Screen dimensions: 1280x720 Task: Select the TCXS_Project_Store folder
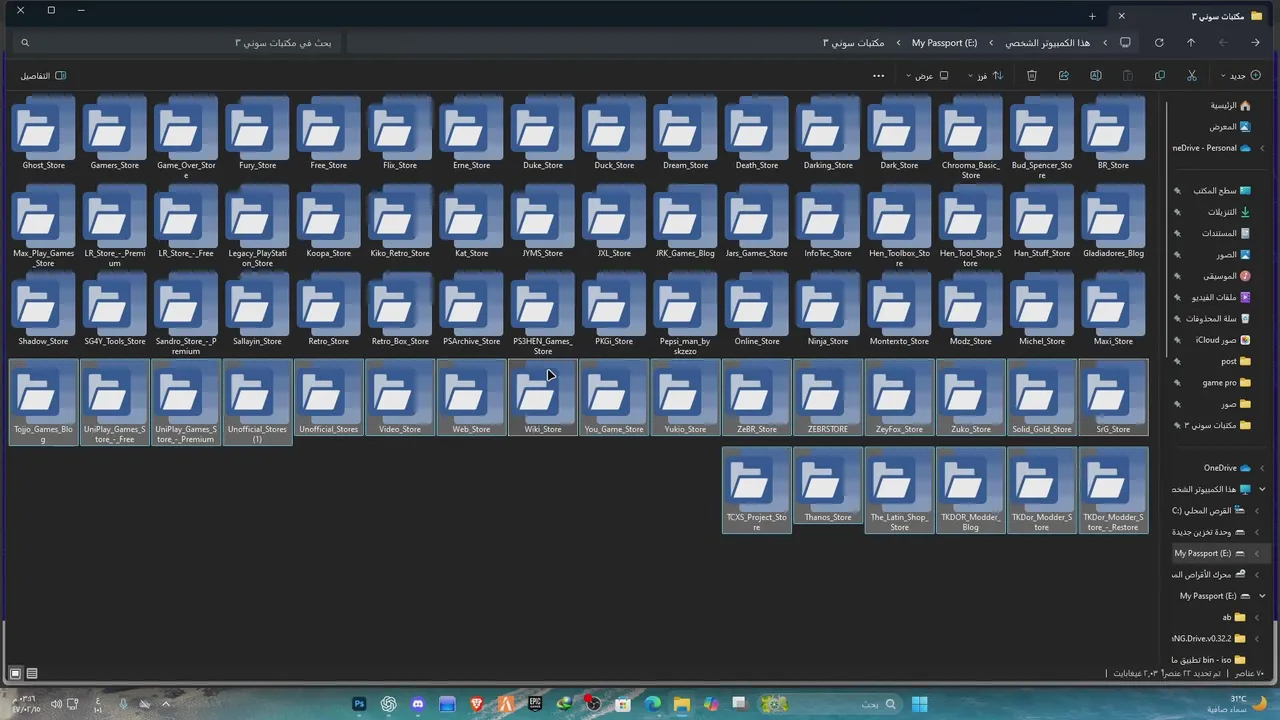757,490
